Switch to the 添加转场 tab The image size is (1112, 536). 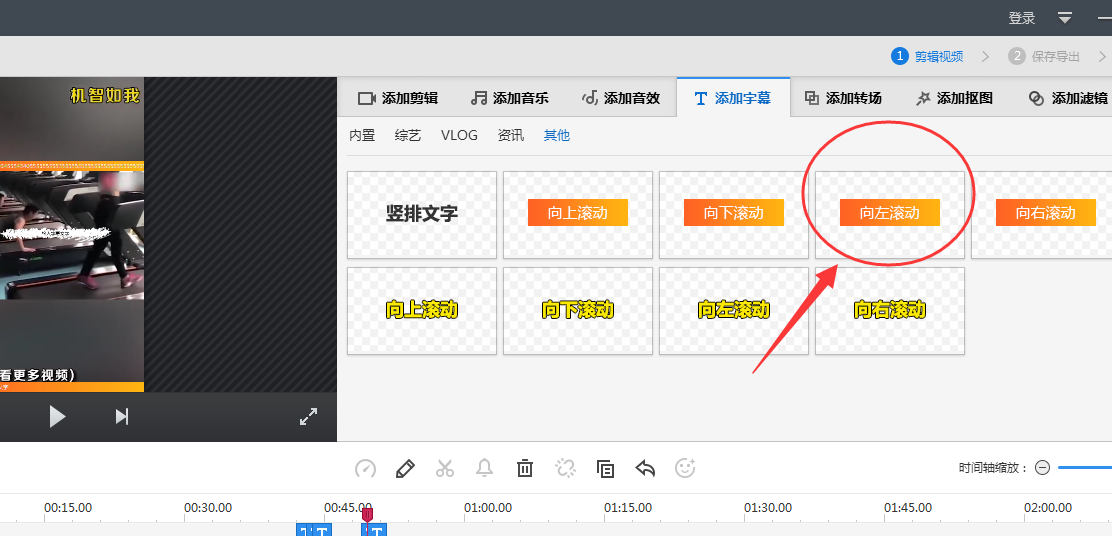(x=844, y=98)
